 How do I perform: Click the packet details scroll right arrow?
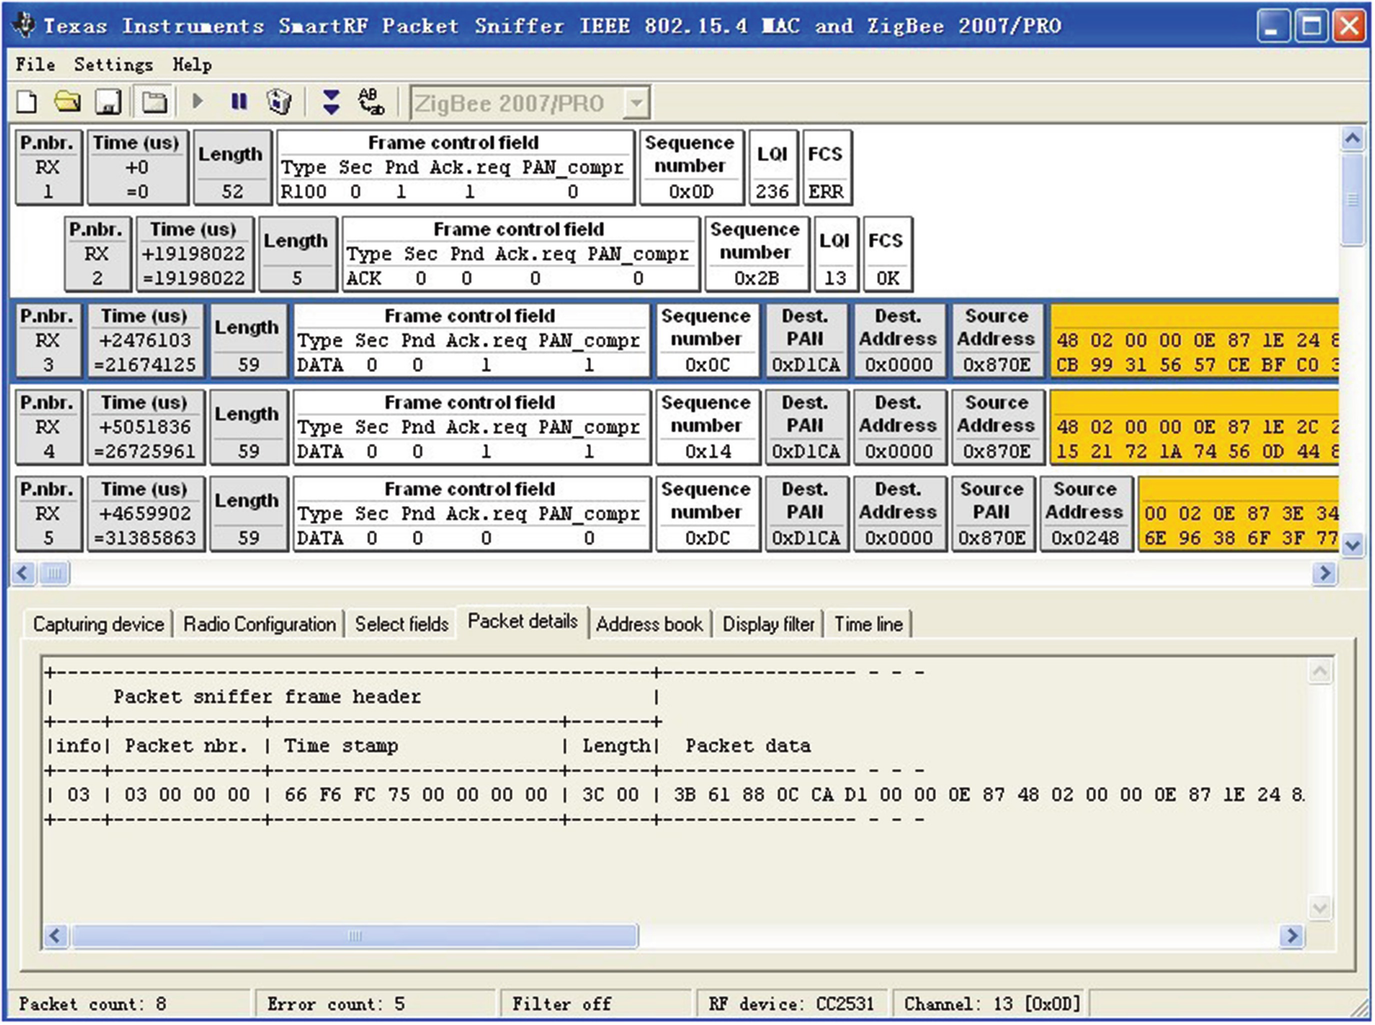1292,936
